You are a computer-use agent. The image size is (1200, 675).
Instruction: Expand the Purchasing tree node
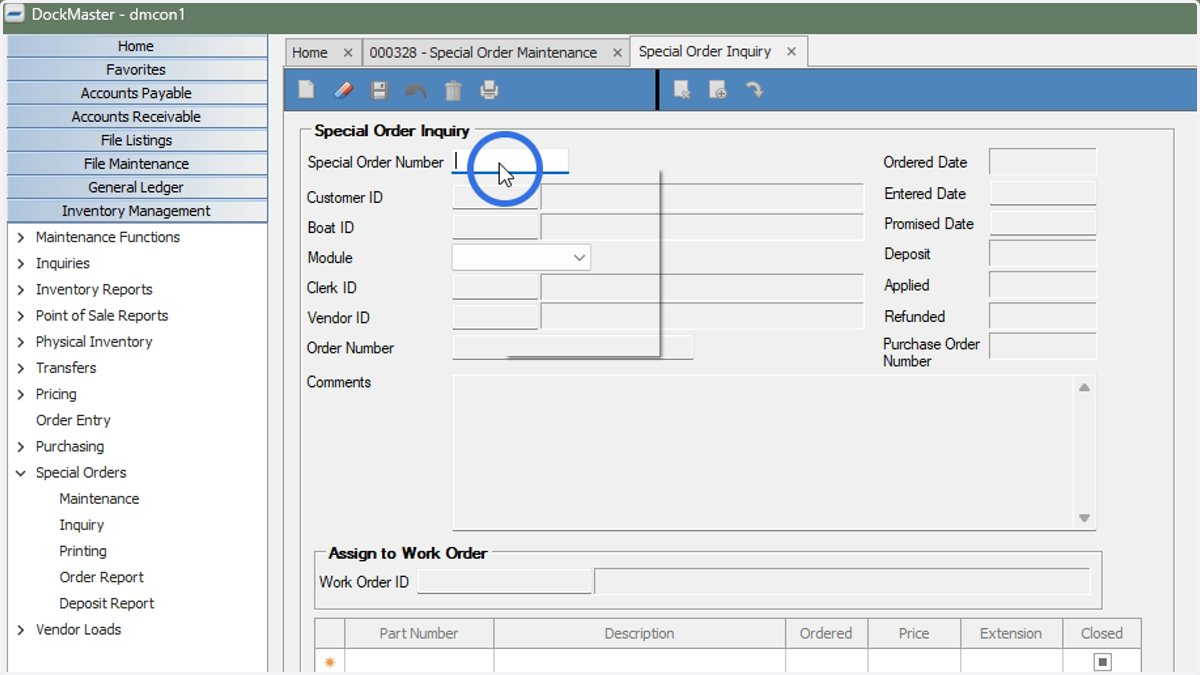tap(21, 446)
